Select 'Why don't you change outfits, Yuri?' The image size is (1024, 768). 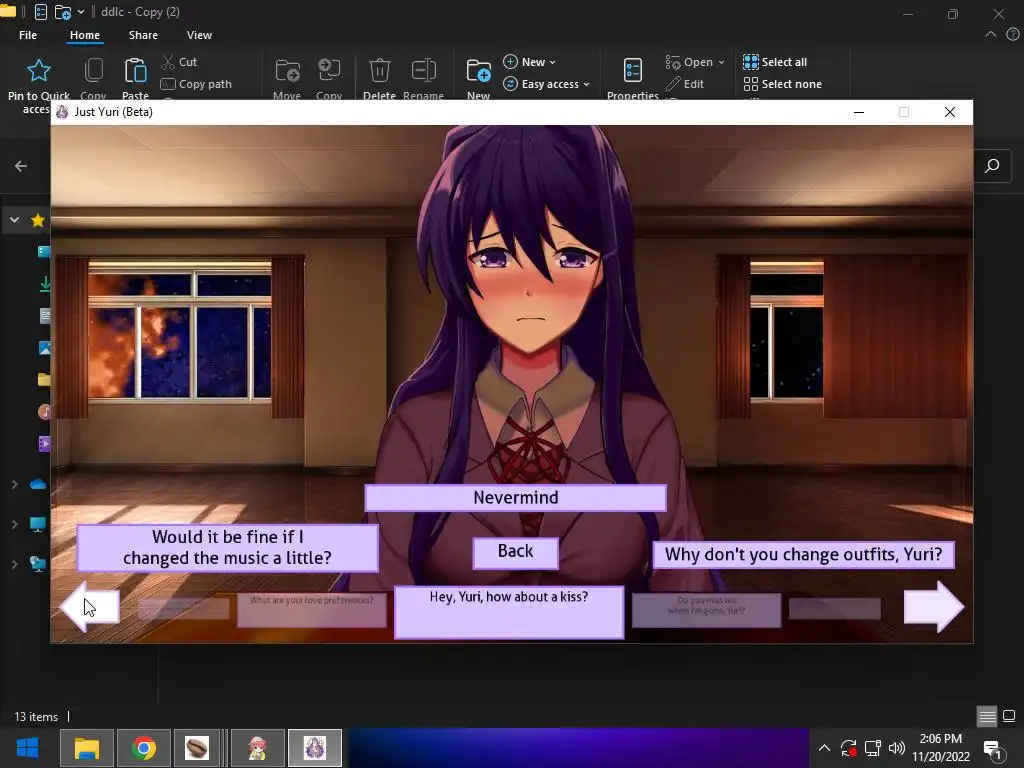[803, 554]
